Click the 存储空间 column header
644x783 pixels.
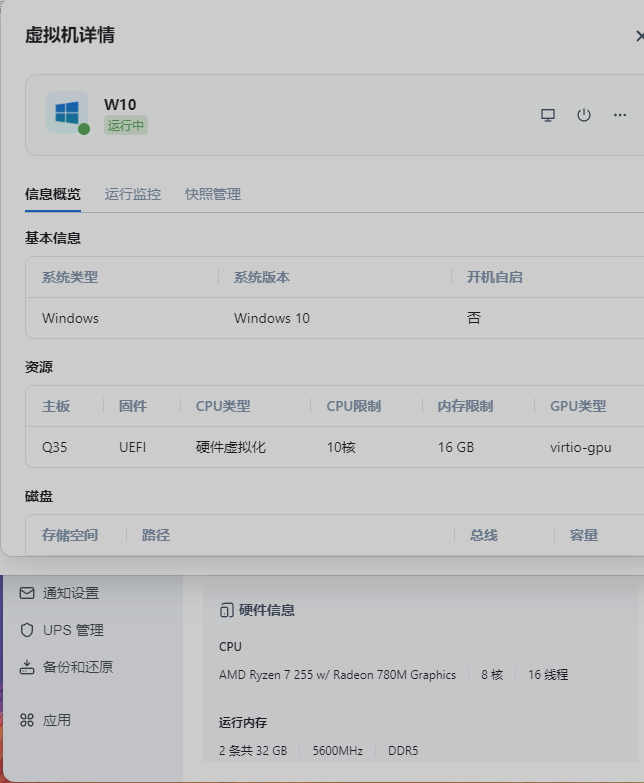70,535
